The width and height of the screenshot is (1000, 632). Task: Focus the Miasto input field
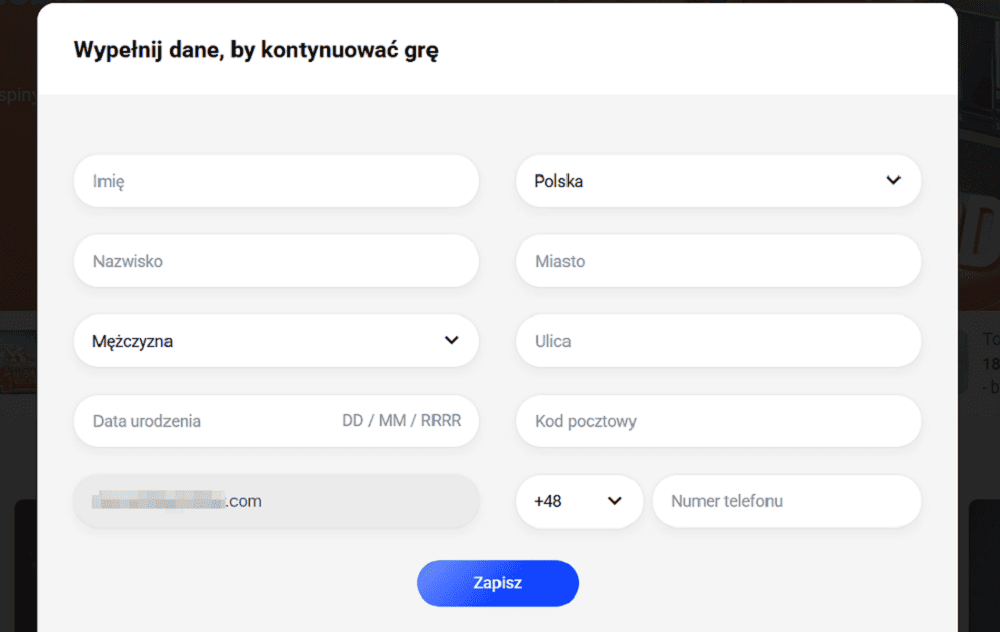pyautogui.click(x=718, y=261)
